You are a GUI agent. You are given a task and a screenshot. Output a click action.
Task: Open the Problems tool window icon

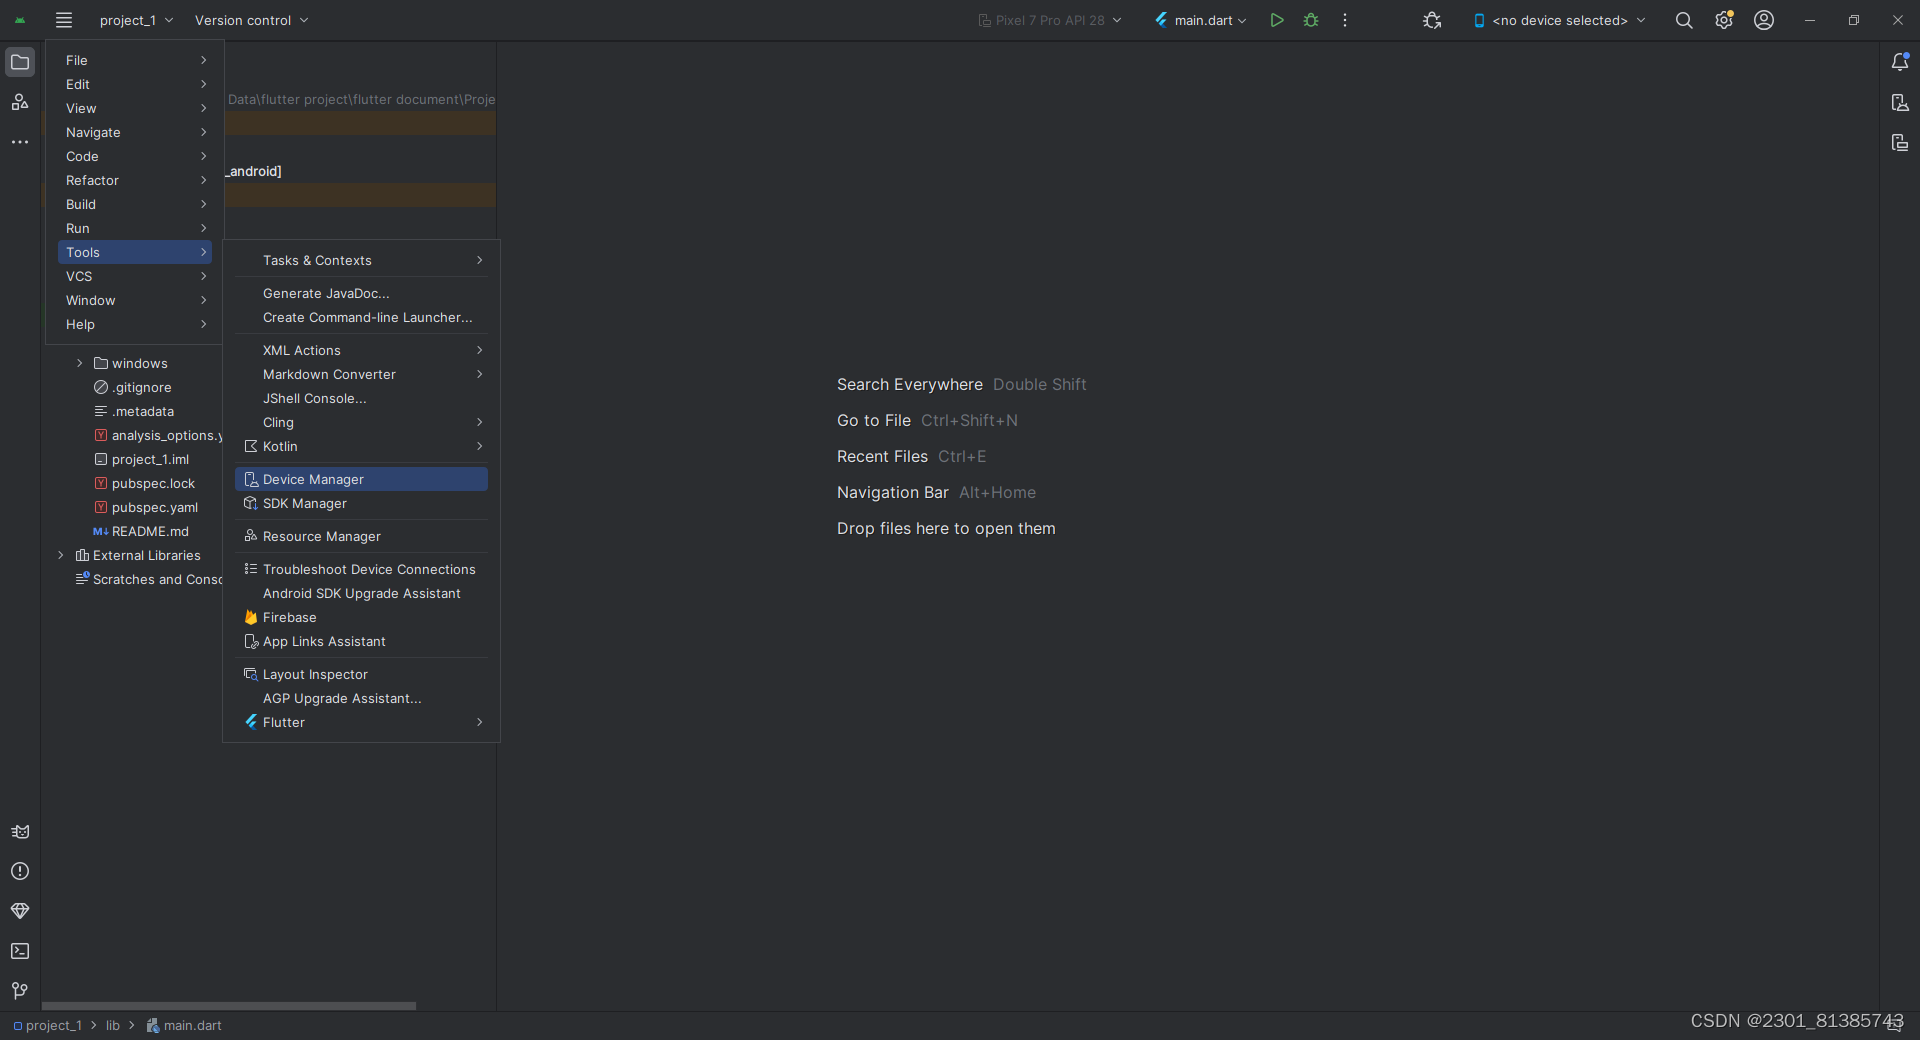coord(20,871)
